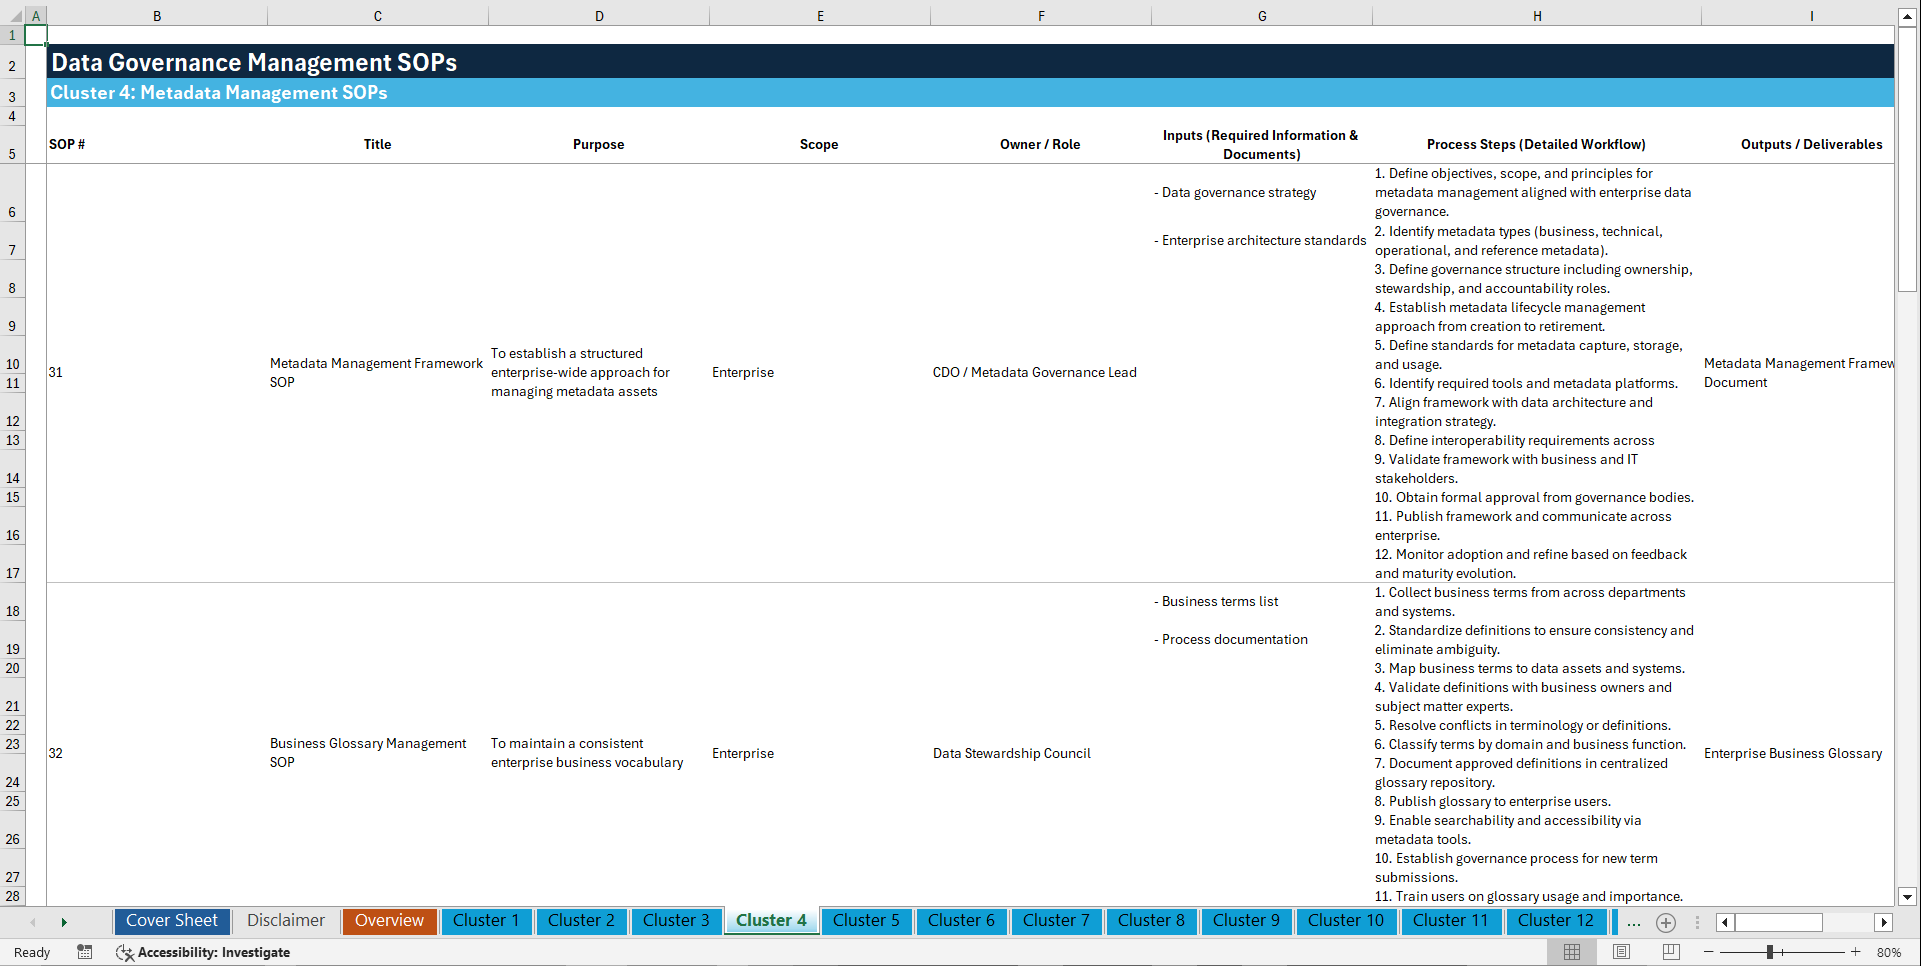1921x966 pixels.
Task: Switch to the Cluster 3 sheet
Action: pos(676,921)
